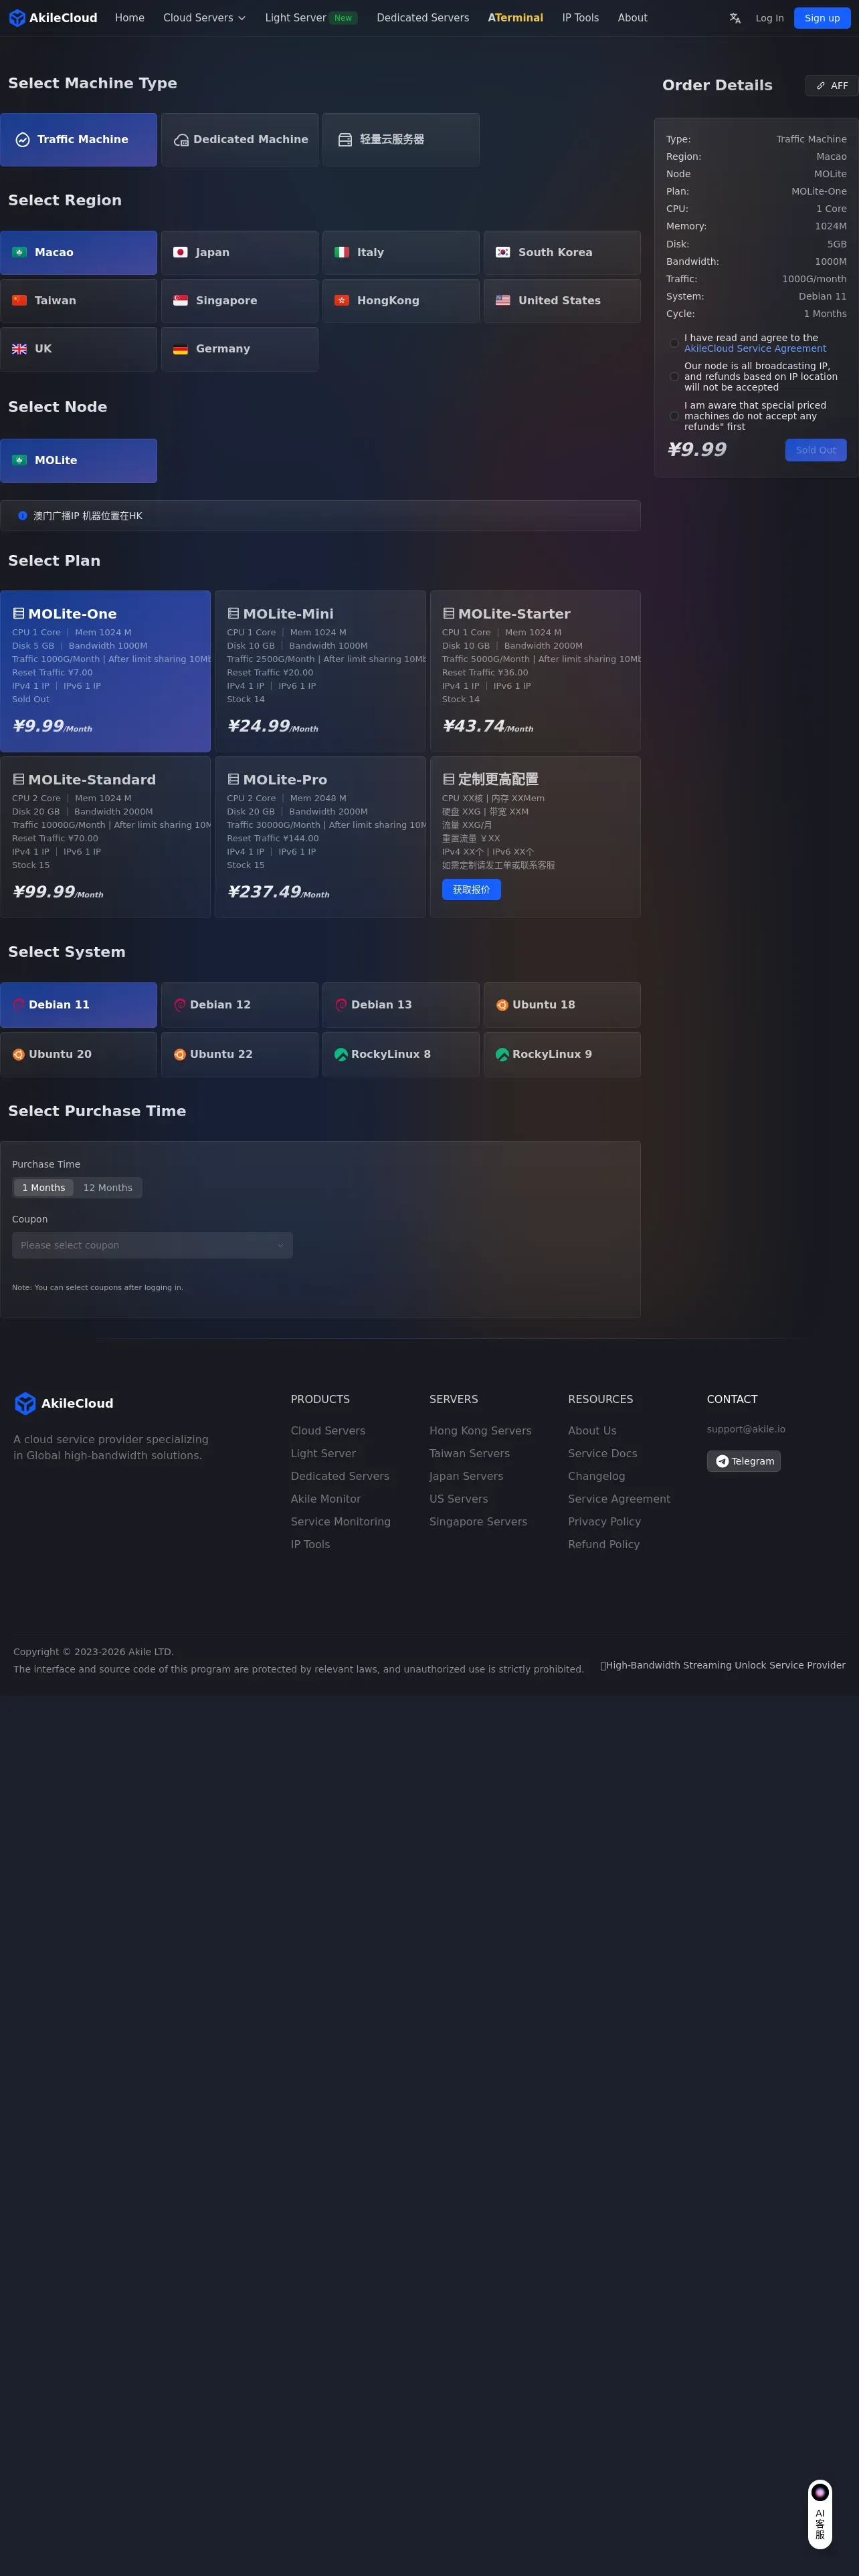Select the Debian 11 system option
859x2576 pixels.
79,1005
